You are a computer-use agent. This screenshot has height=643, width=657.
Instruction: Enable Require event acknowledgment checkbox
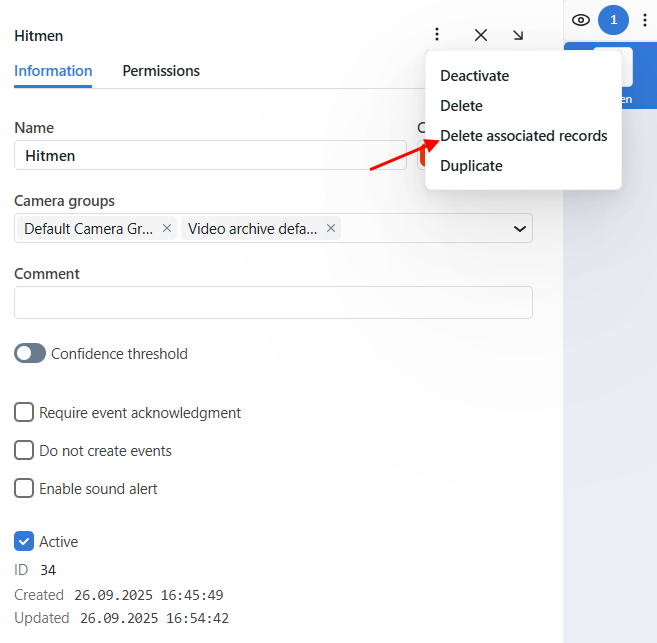coord(24,412)
